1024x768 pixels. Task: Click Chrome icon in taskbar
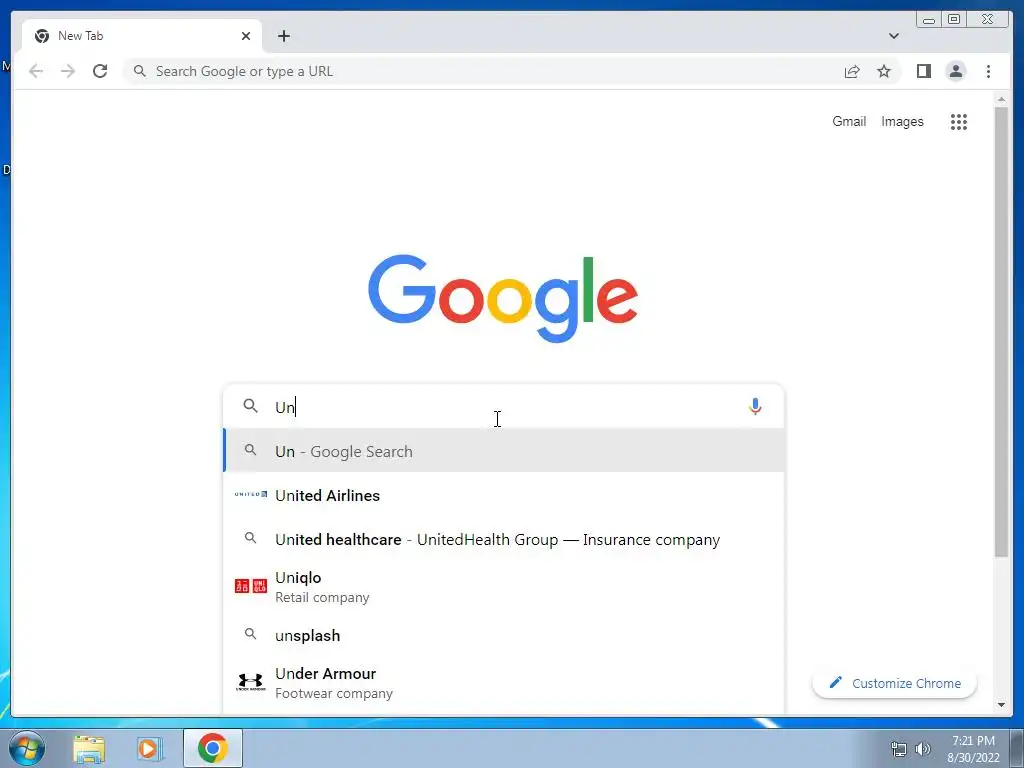213,748
